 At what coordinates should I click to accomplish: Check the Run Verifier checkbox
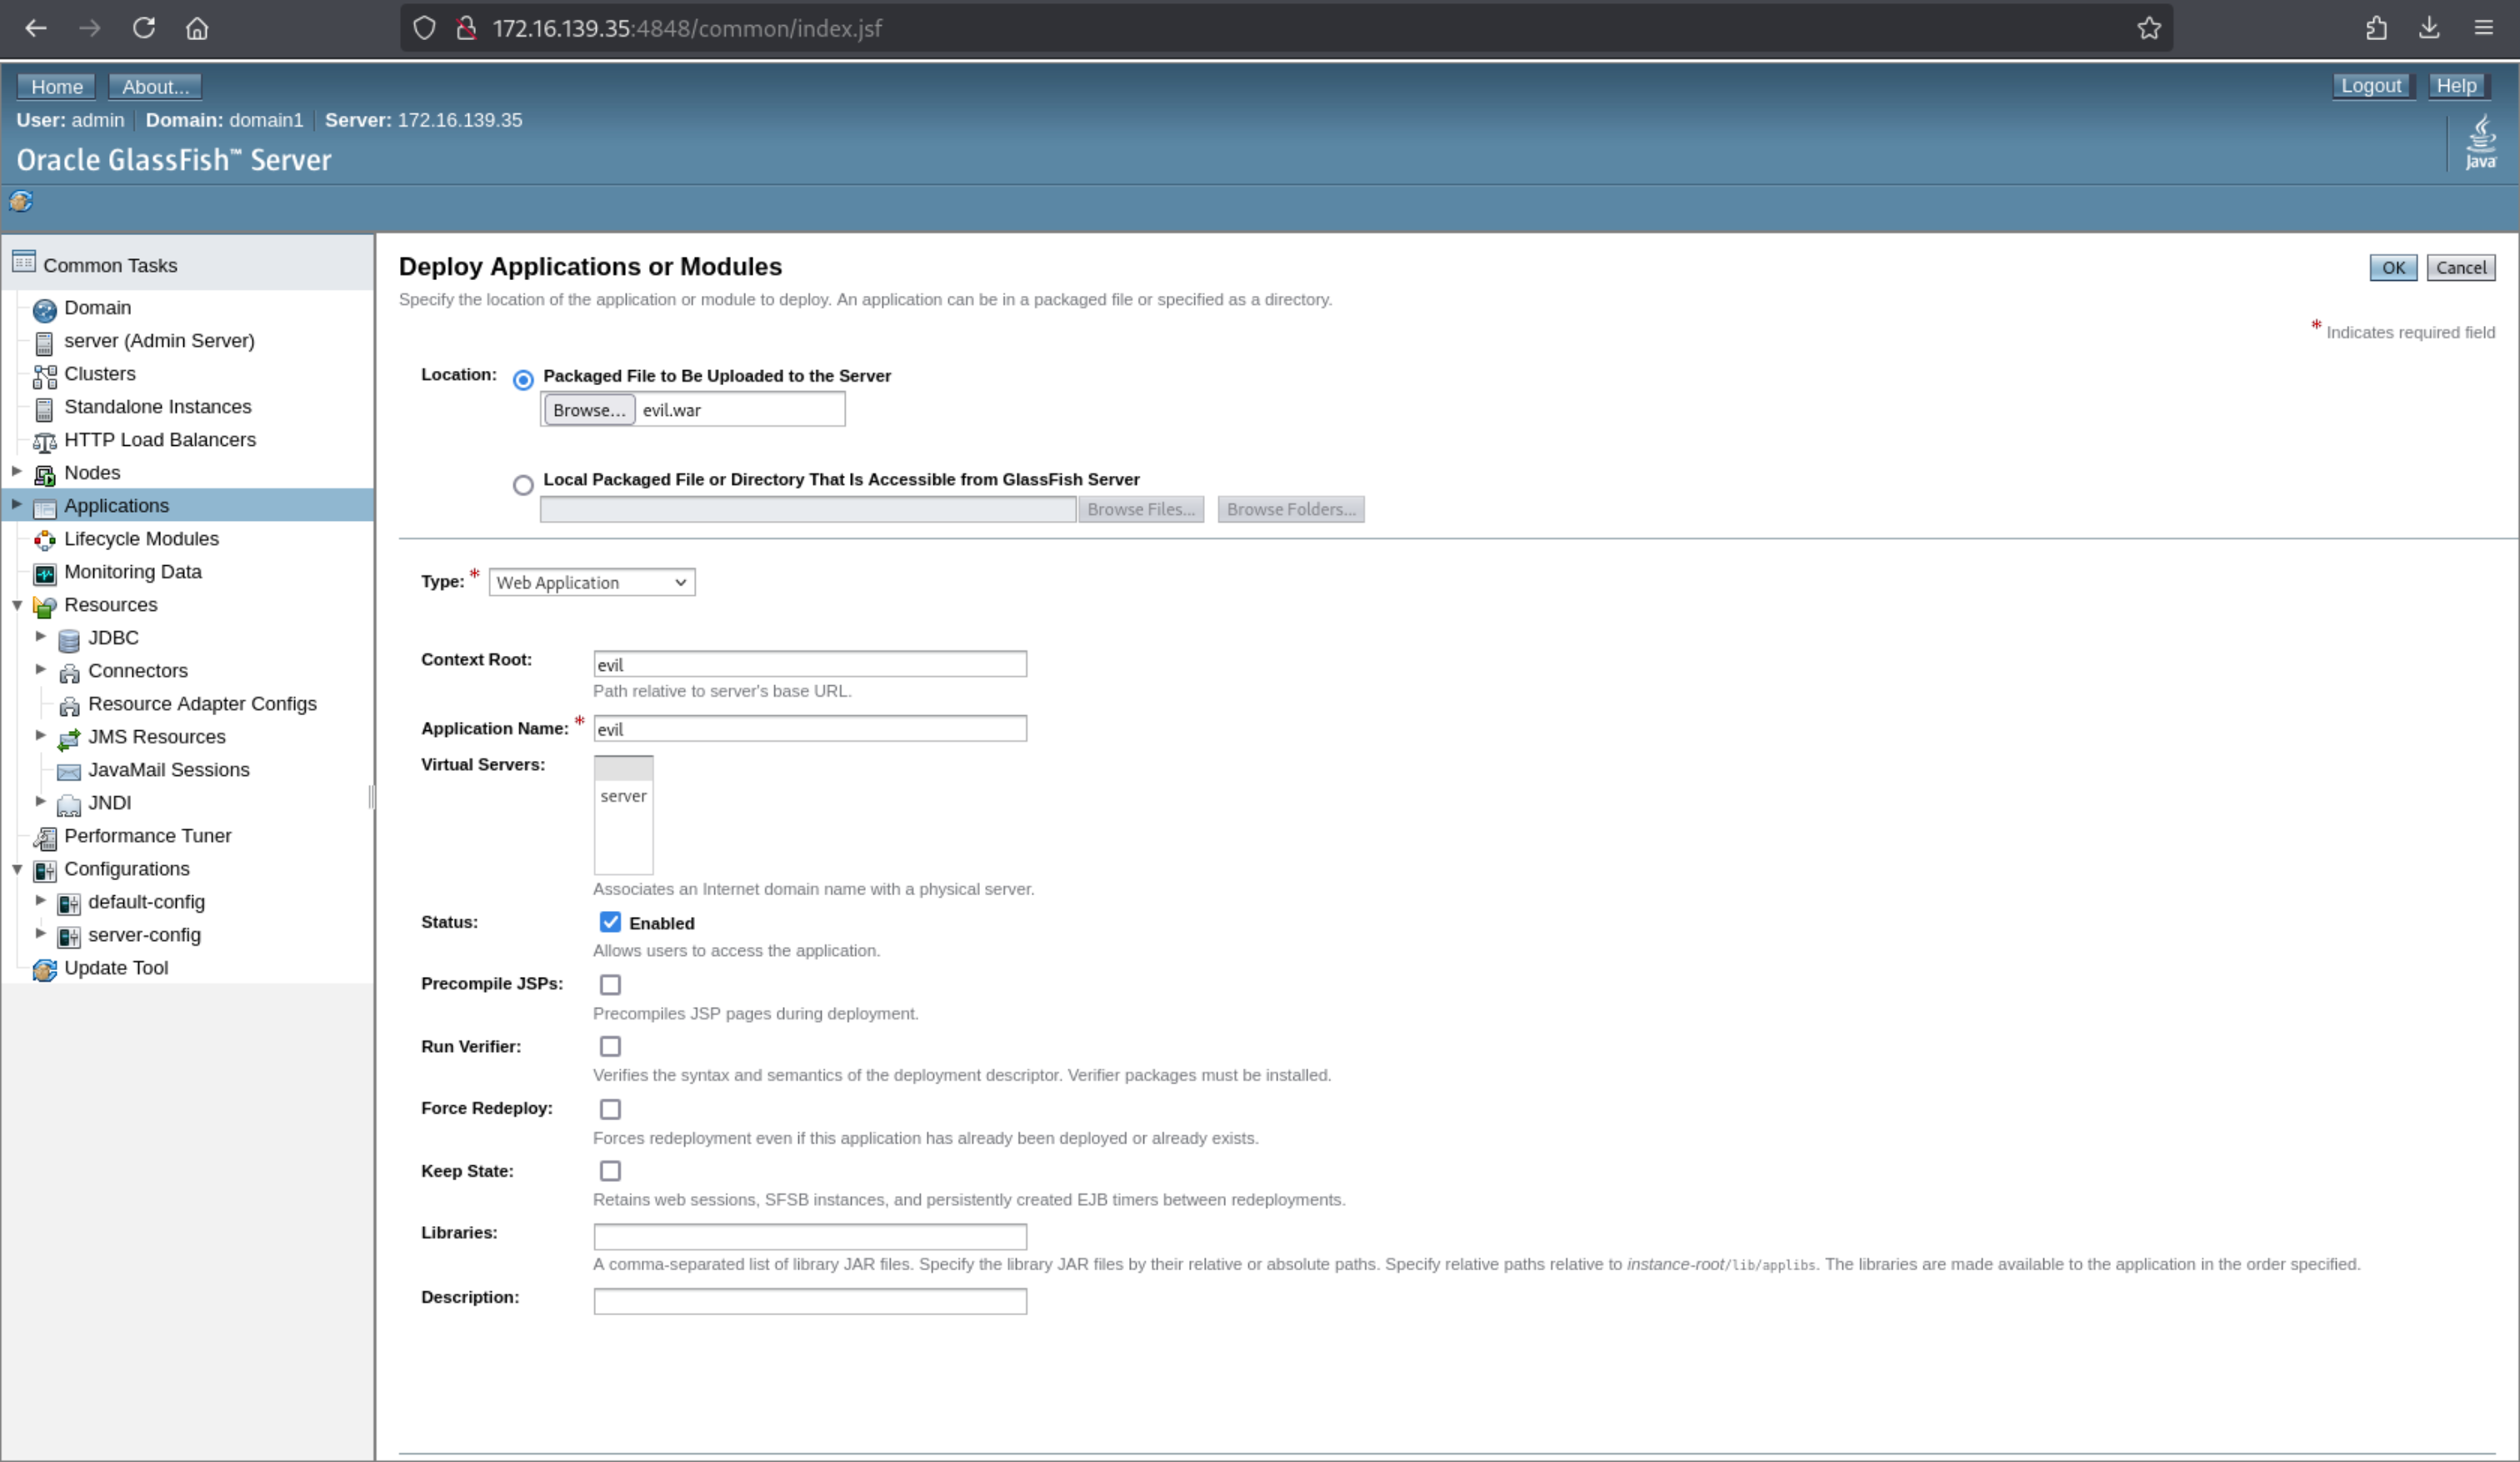pyautogui.click(x=610, y=1046)
